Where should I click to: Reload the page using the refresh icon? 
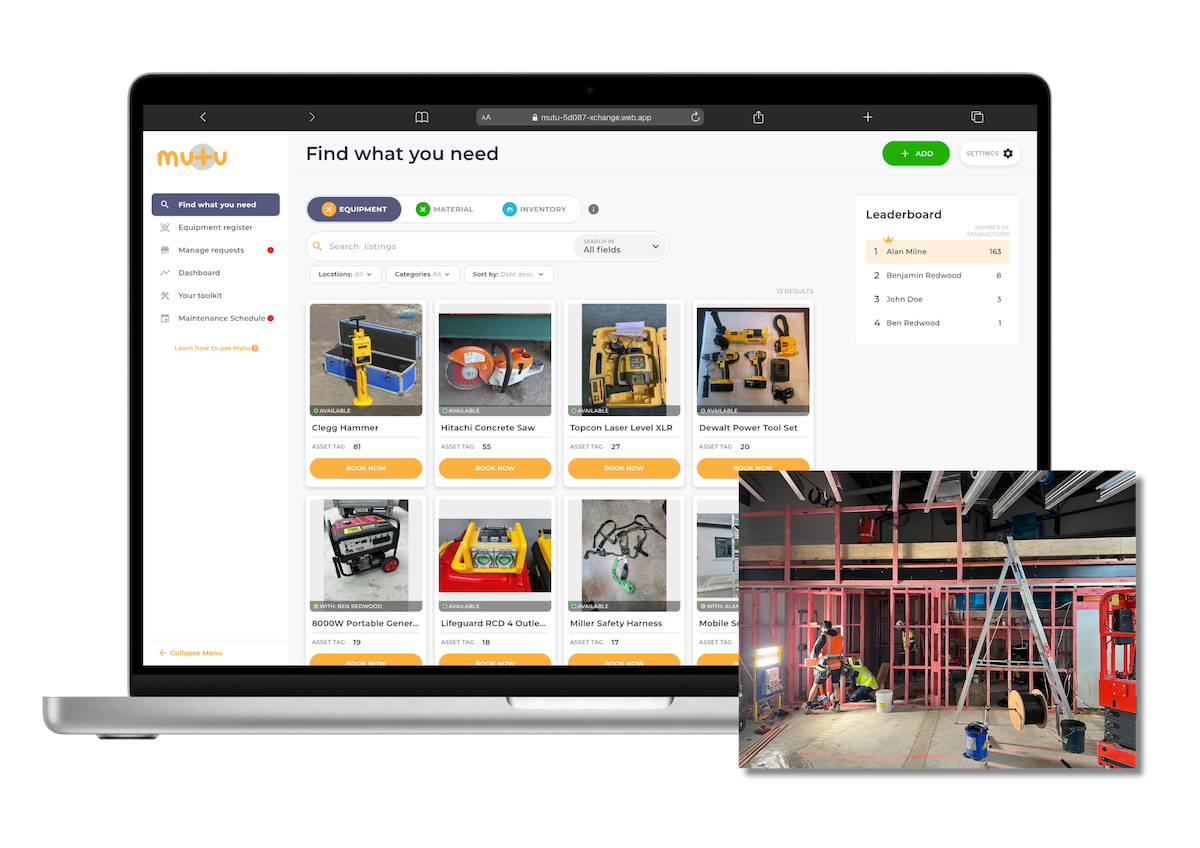click(x=695, y=117)
